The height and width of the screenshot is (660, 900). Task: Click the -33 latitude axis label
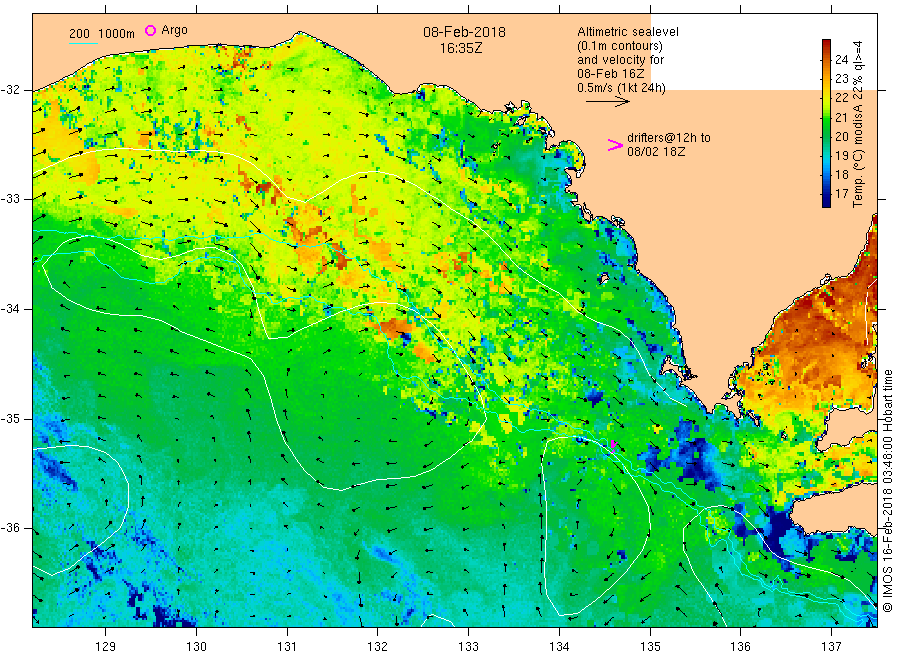10,199
